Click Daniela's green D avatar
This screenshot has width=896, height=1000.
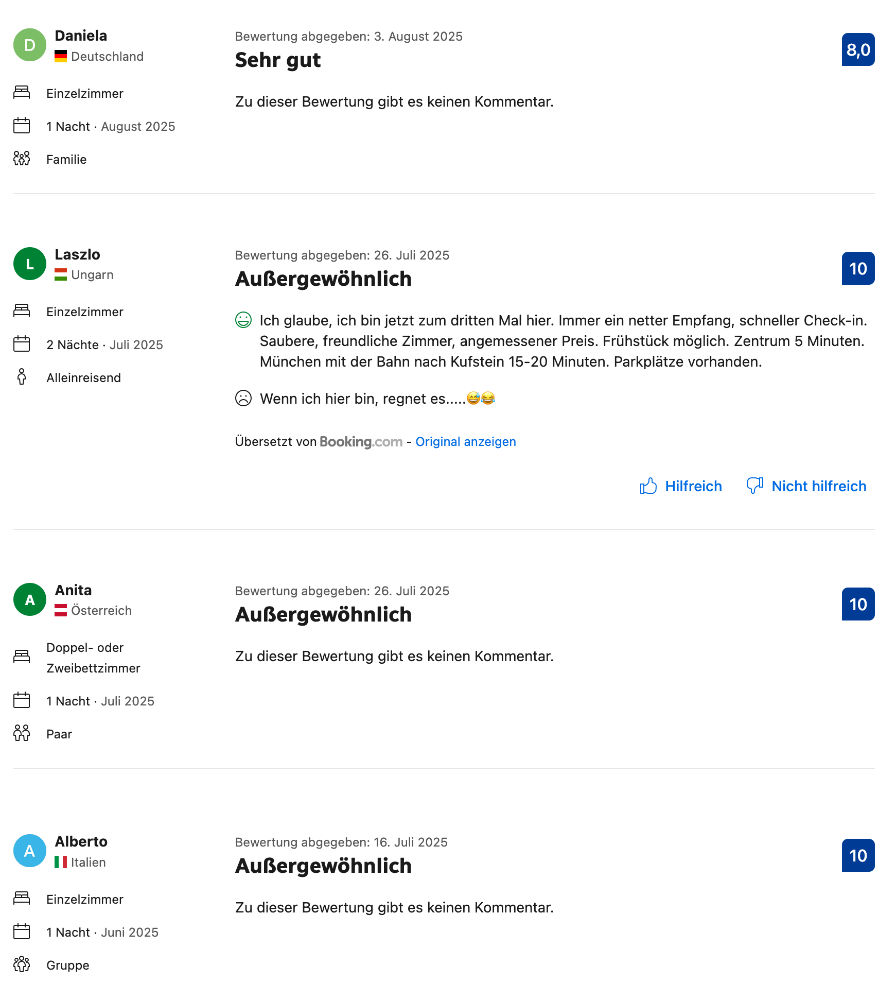(29, 45)
